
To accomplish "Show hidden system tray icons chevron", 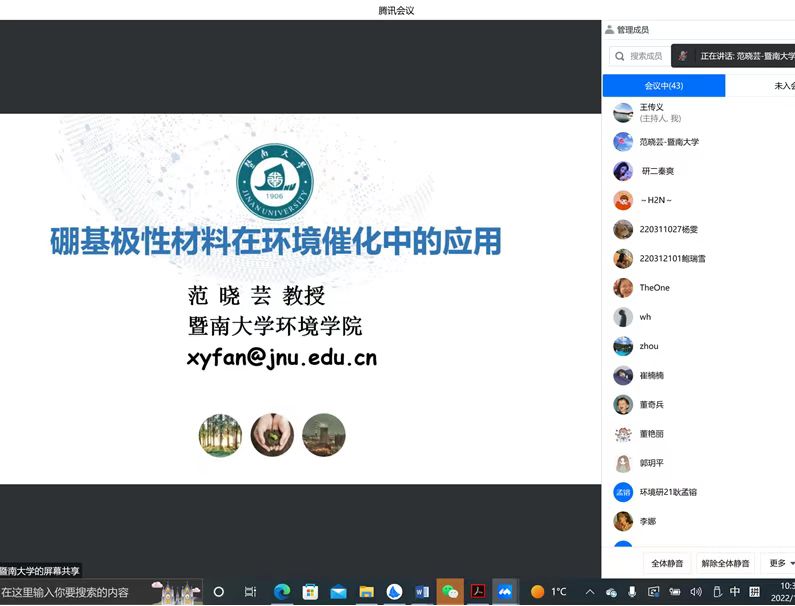I will [x=590, y=591].
